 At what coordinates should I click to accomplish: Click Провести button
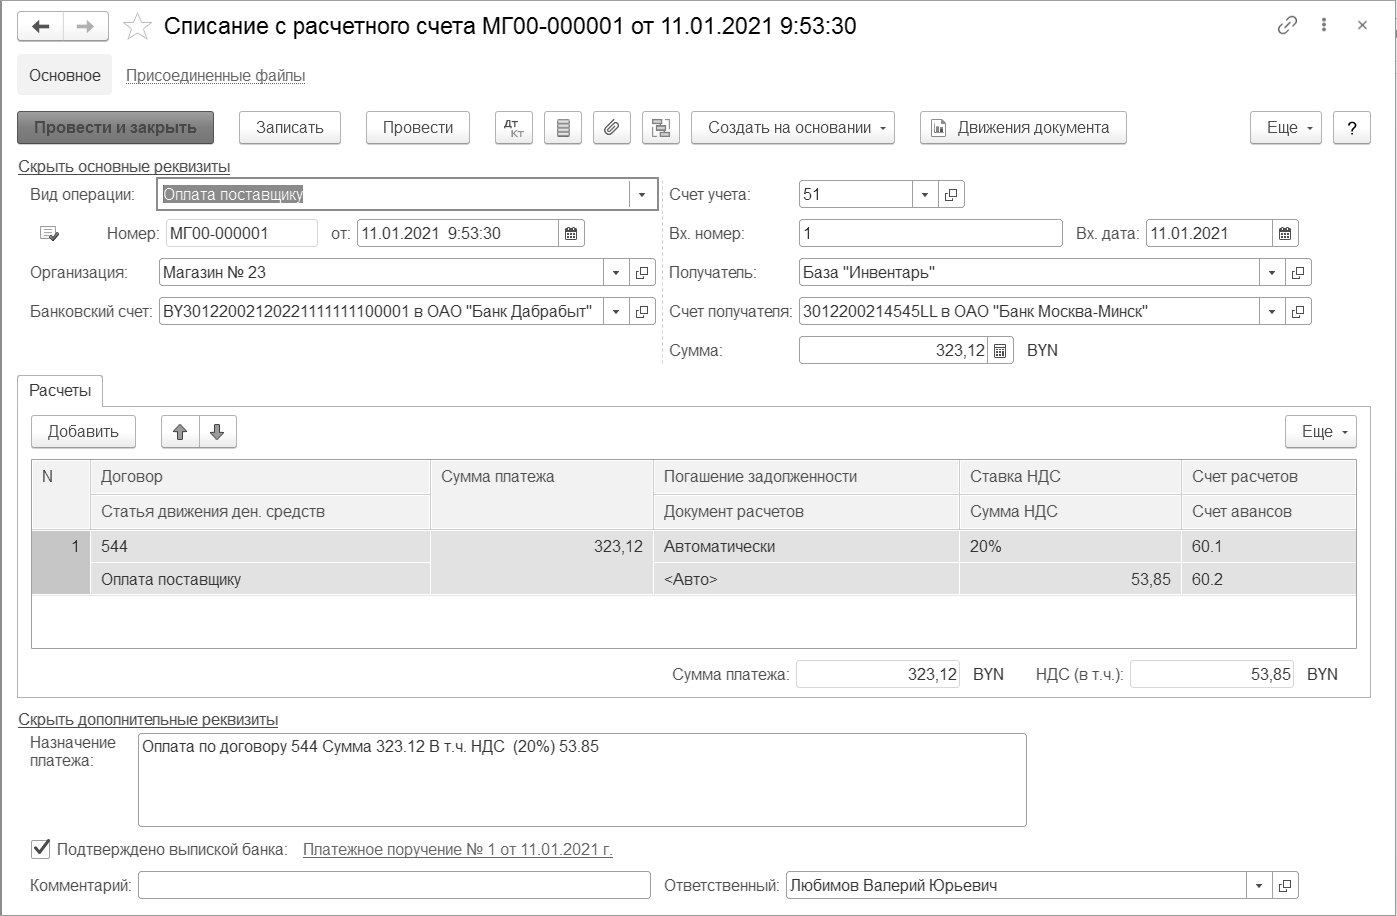418,128
